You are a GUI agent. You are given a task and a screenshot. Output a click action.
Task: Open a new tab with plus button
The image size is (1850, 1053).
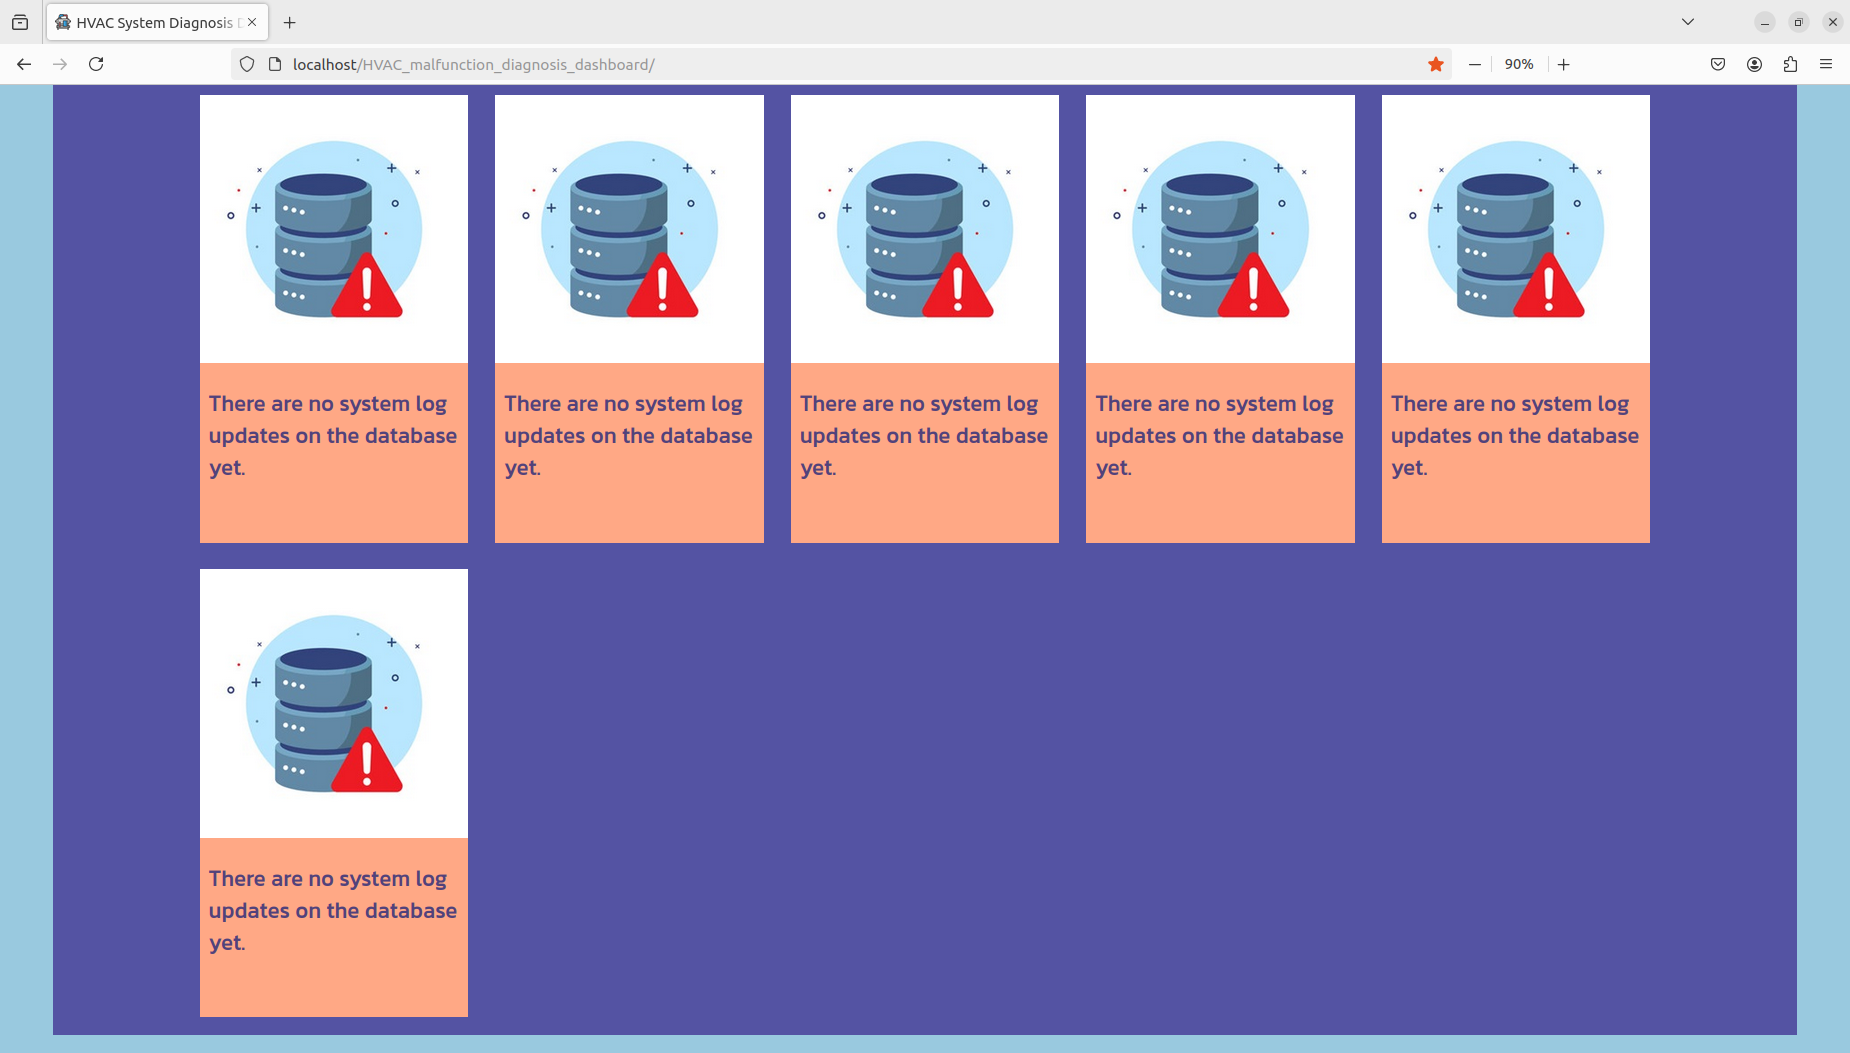pos(290,22)
